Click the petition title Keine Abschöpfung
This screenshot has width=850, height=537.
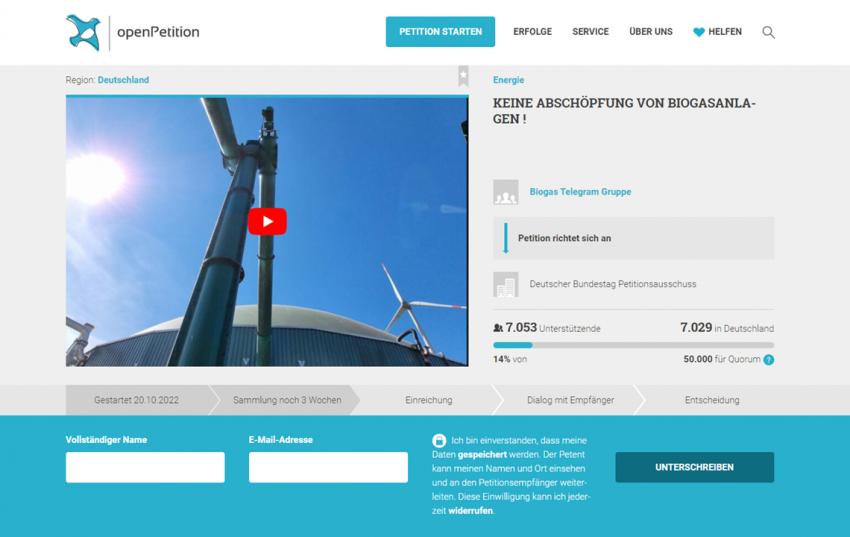click(624, 111)
